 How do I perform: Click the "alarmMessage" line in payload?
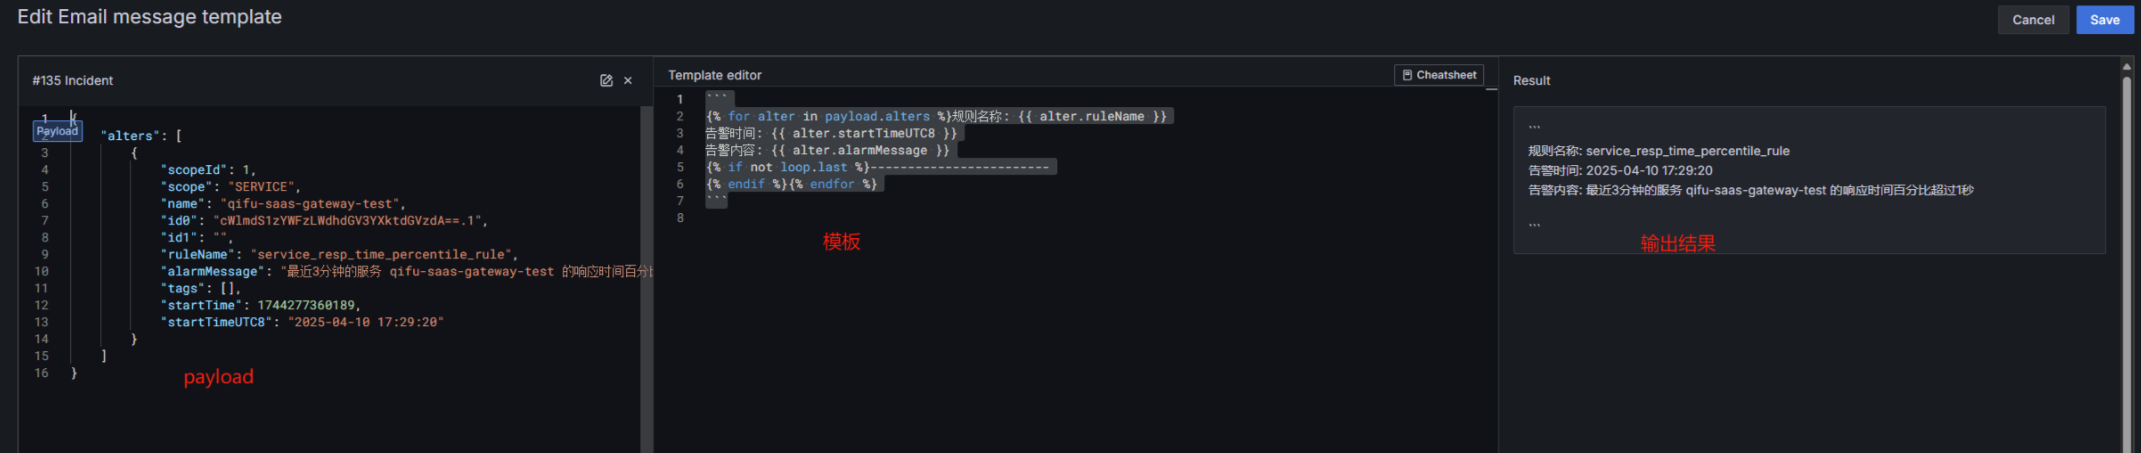pos(406,272)
